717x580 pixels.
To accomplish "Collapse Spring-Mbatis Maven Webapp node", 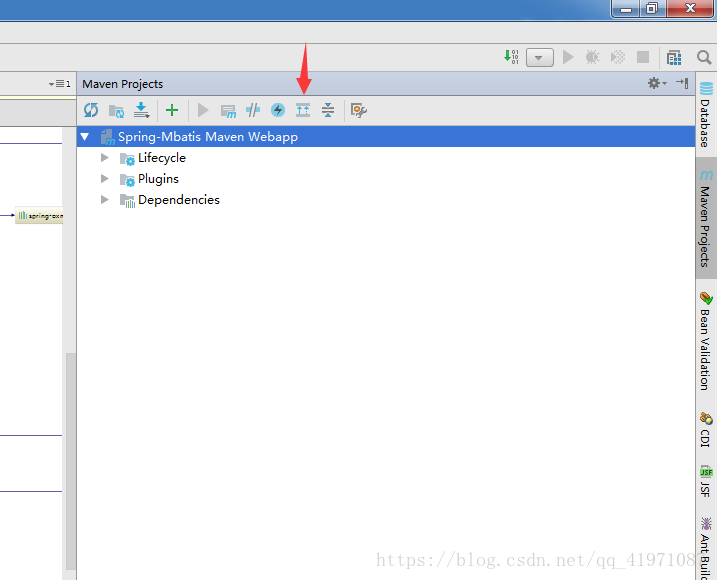I will point(85,136).
